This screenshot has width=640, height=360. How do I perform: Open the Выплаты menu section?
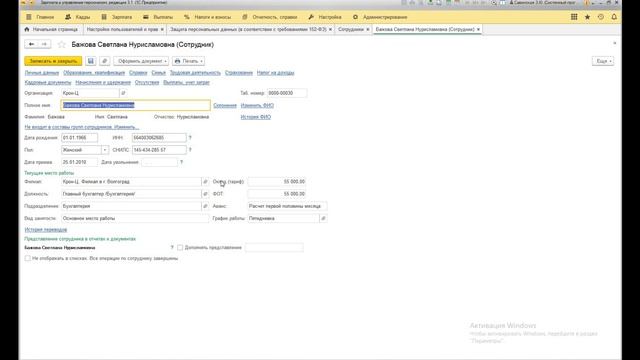(158, 17)
